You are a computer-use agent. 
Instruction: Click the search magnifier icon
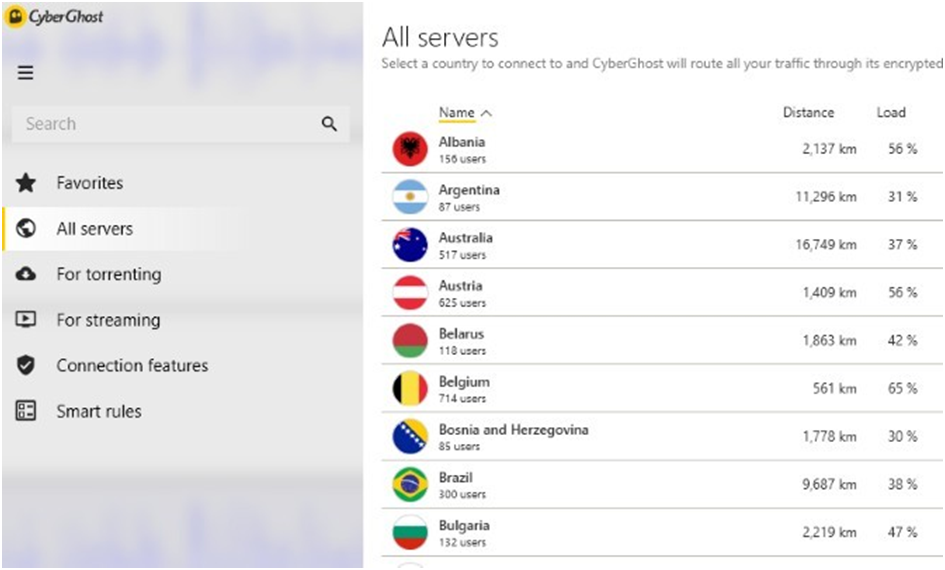click(329, 124)
